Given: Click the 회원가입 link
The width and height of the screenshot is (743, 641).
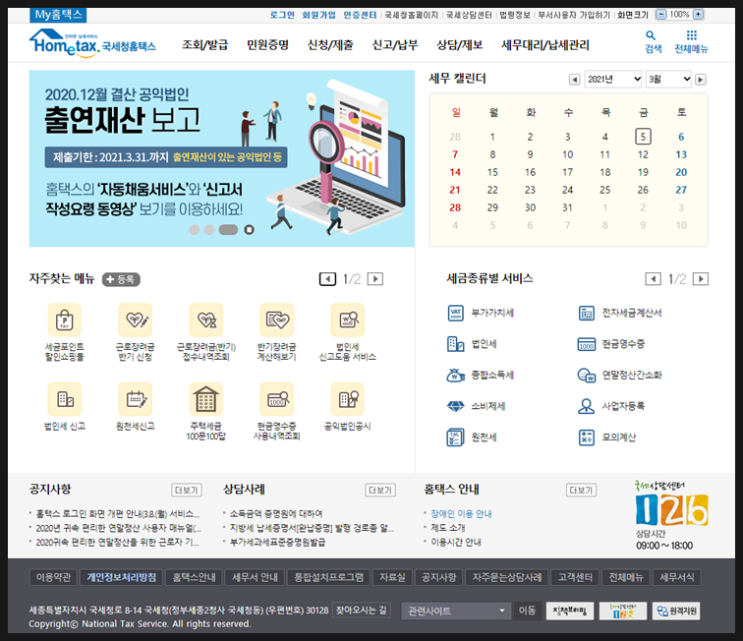Looking at the screenshot, I should (x=318, y=15).
